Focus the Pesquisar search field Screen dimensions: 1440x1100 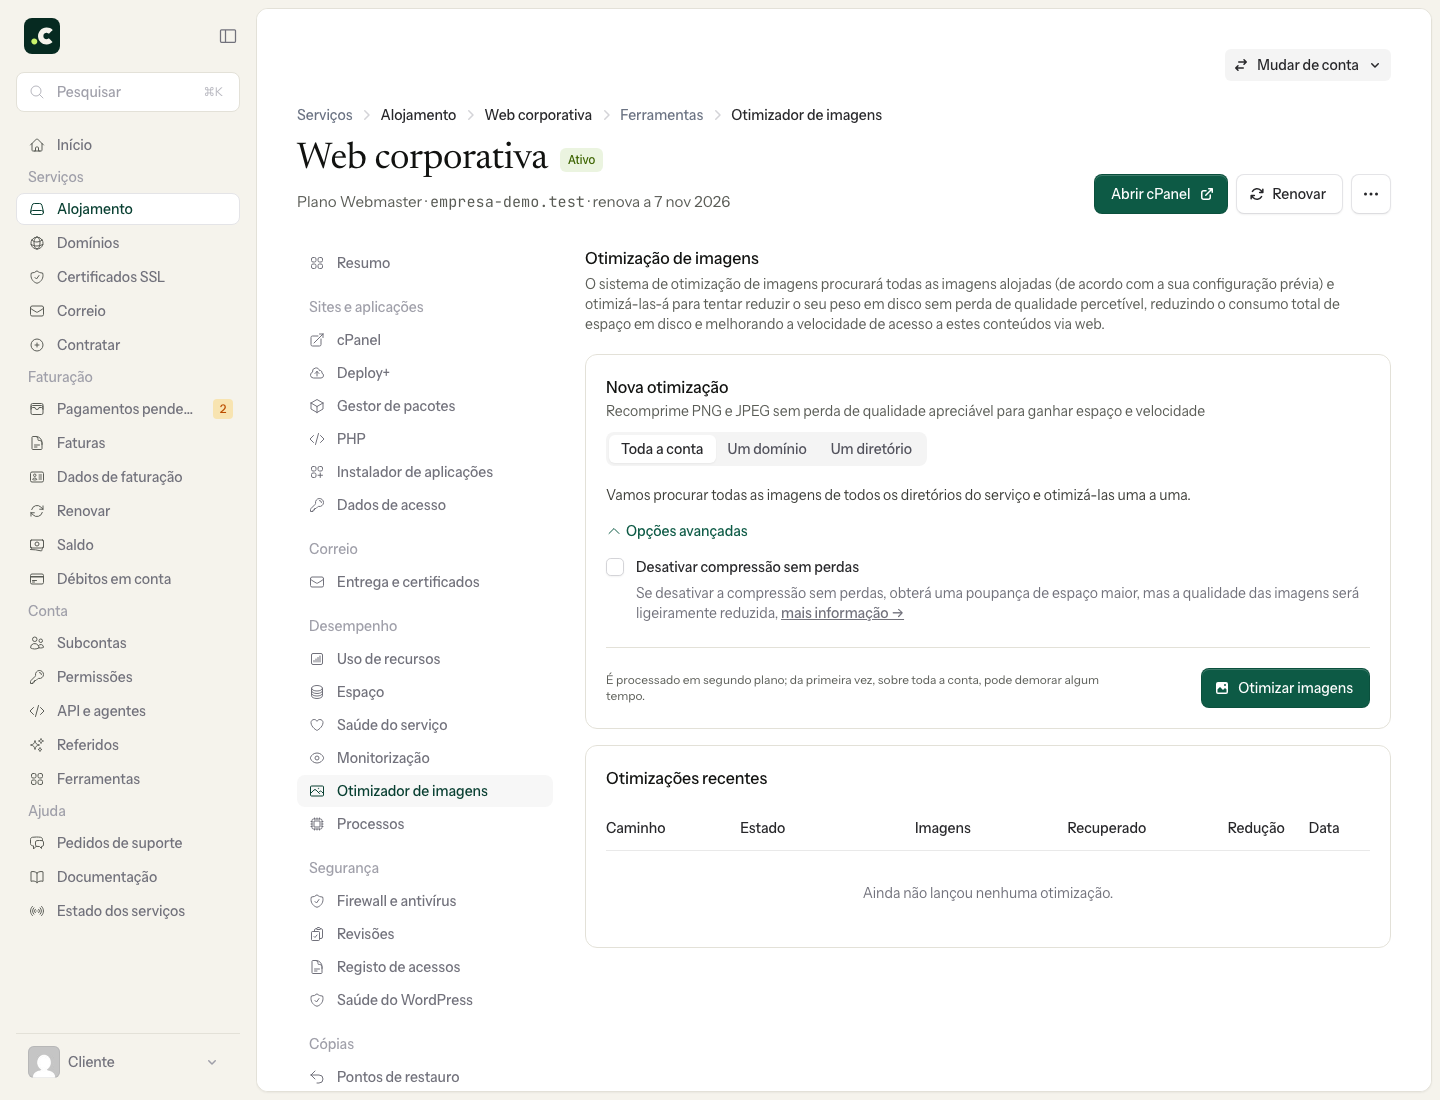click(128, 92)
